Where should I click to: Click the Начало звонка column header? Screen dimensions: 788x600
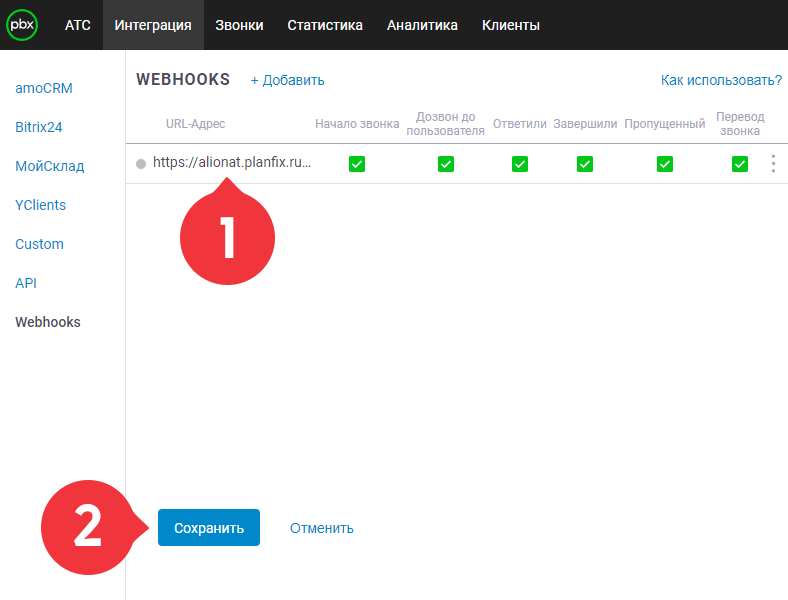(357, 124)
